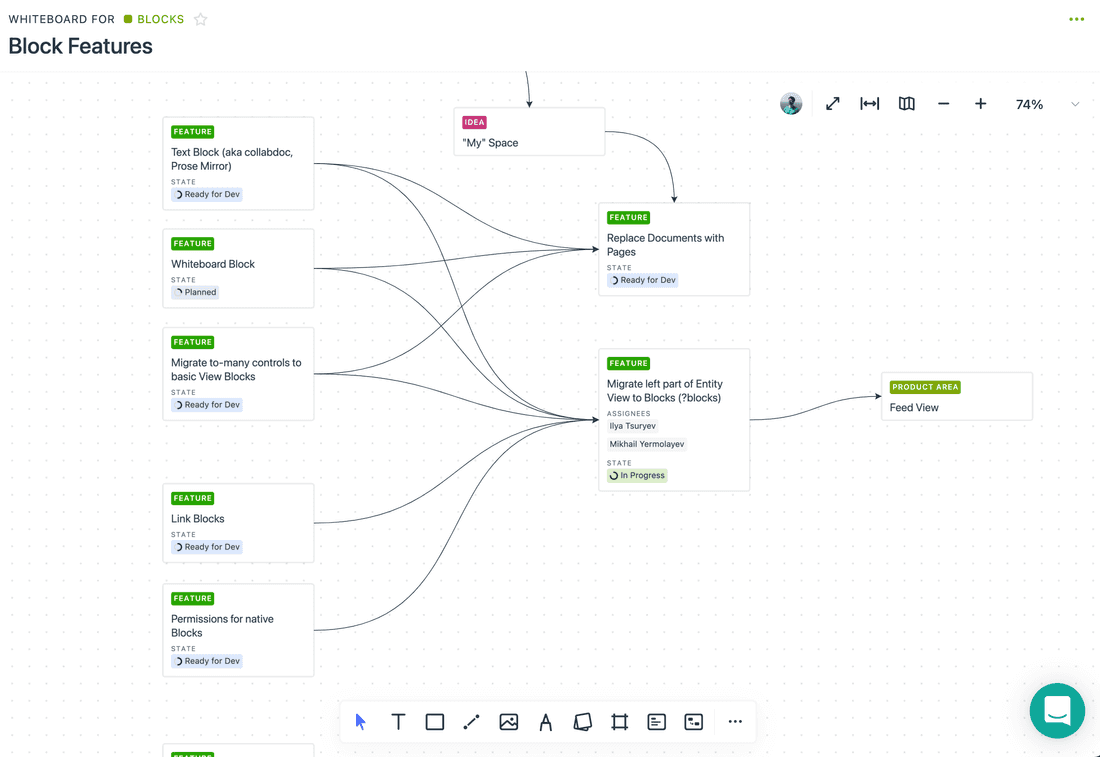Activate the sticky notes tool
Screen dimensions: 1100x757
pos(583,722)
